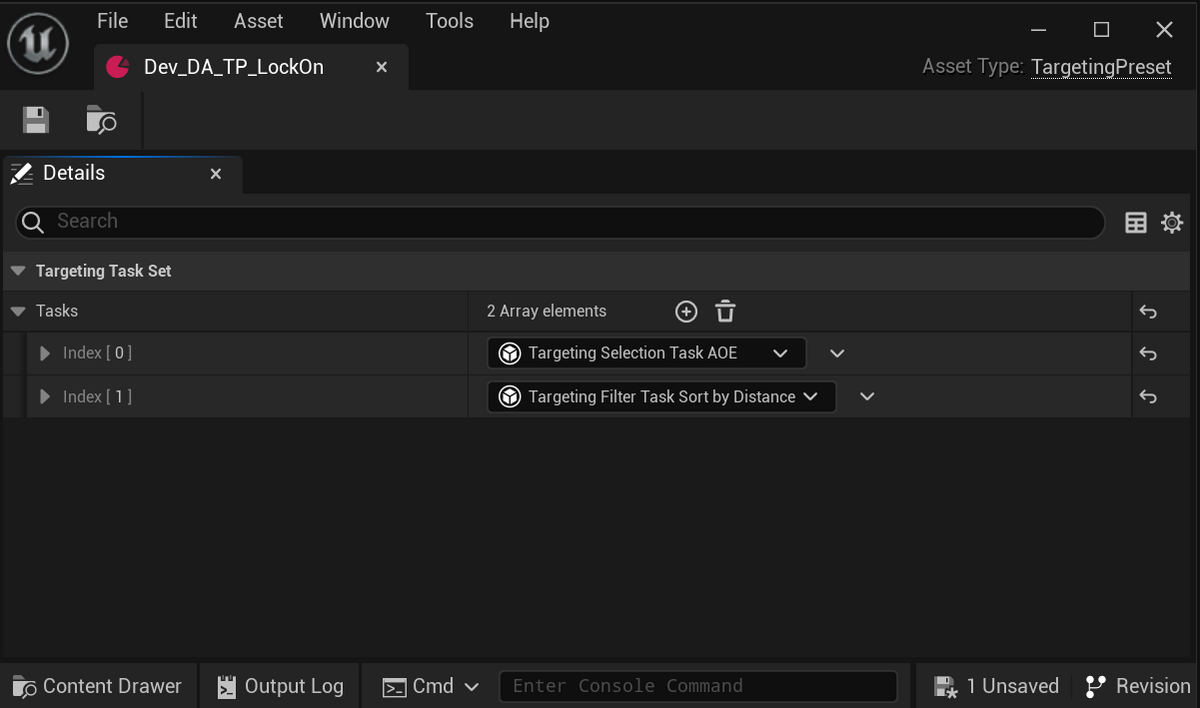
Task: Click the TargetingPreset asset type link
Action: tap(1101, 67)
